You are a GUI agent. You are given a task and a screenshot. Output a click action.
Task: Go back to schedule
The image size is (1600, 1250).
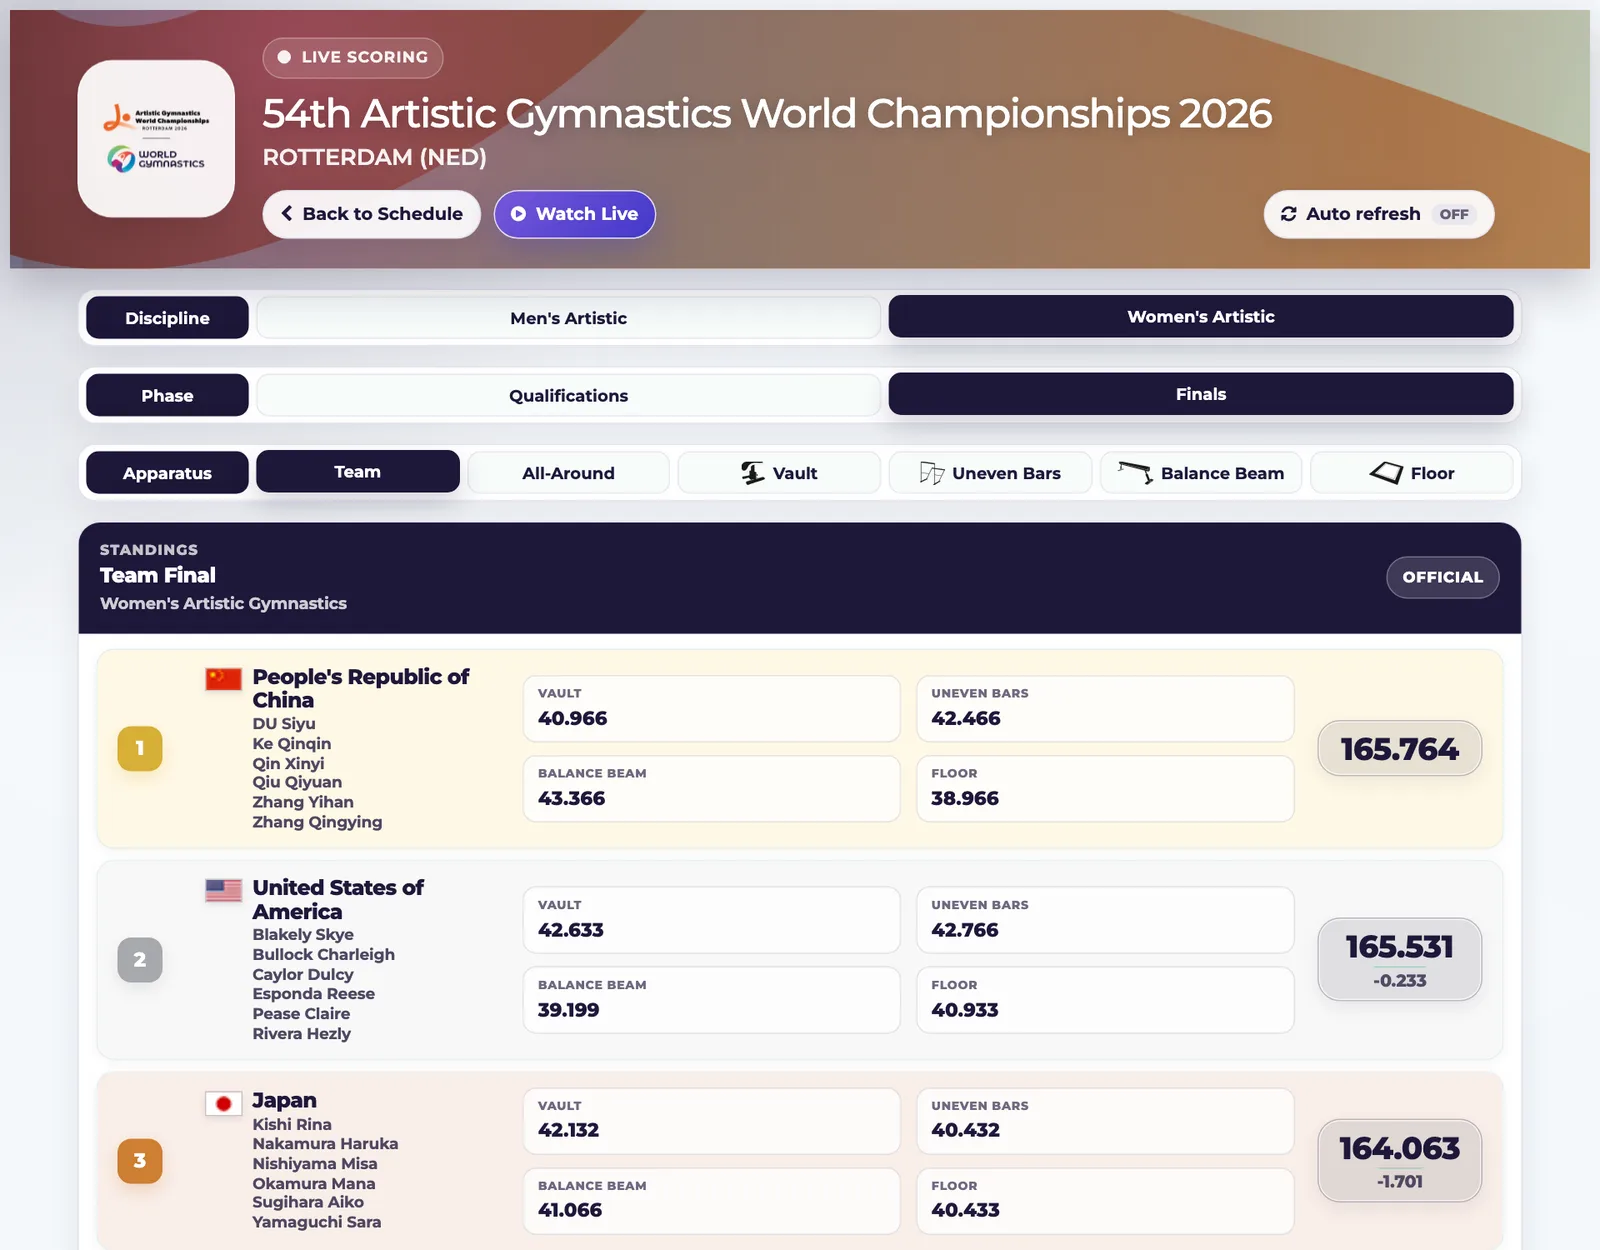click(372, 214)
